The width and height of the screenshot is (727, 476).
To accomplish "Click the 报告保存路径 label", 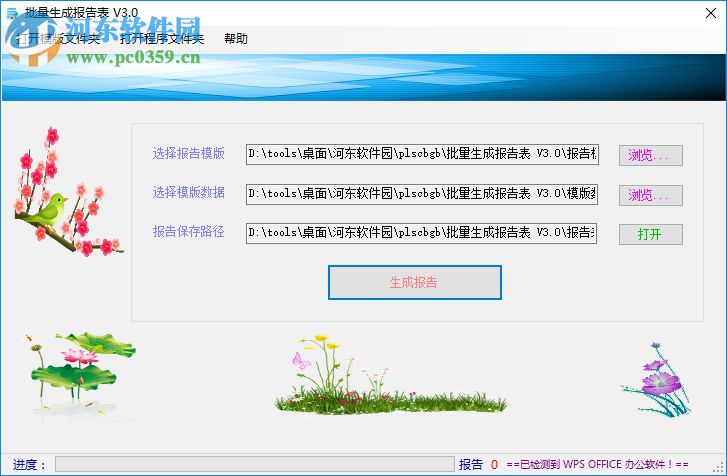I will (189, 231).
